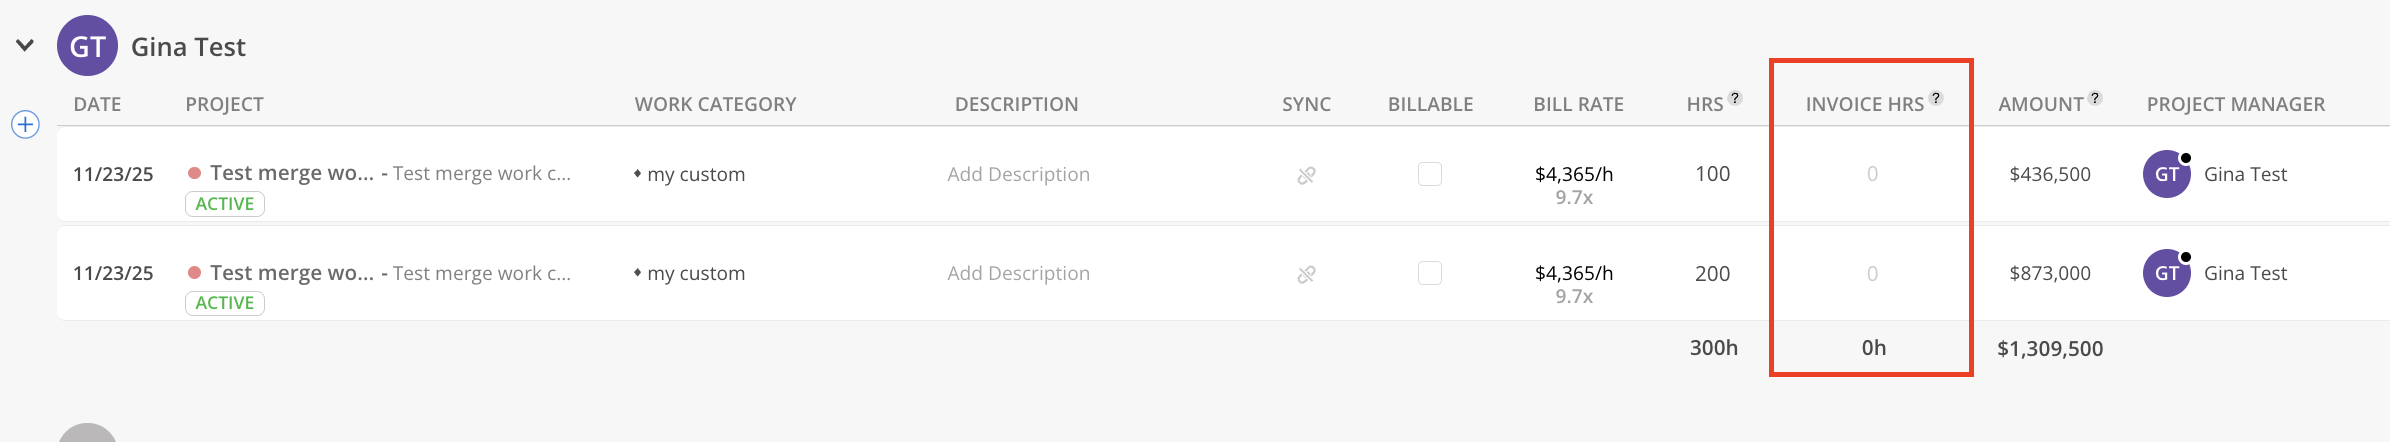Click HRS column help question mark
Image resolution: width=2390 pixels, height=442 pixels.
[x=1735, y=98]
